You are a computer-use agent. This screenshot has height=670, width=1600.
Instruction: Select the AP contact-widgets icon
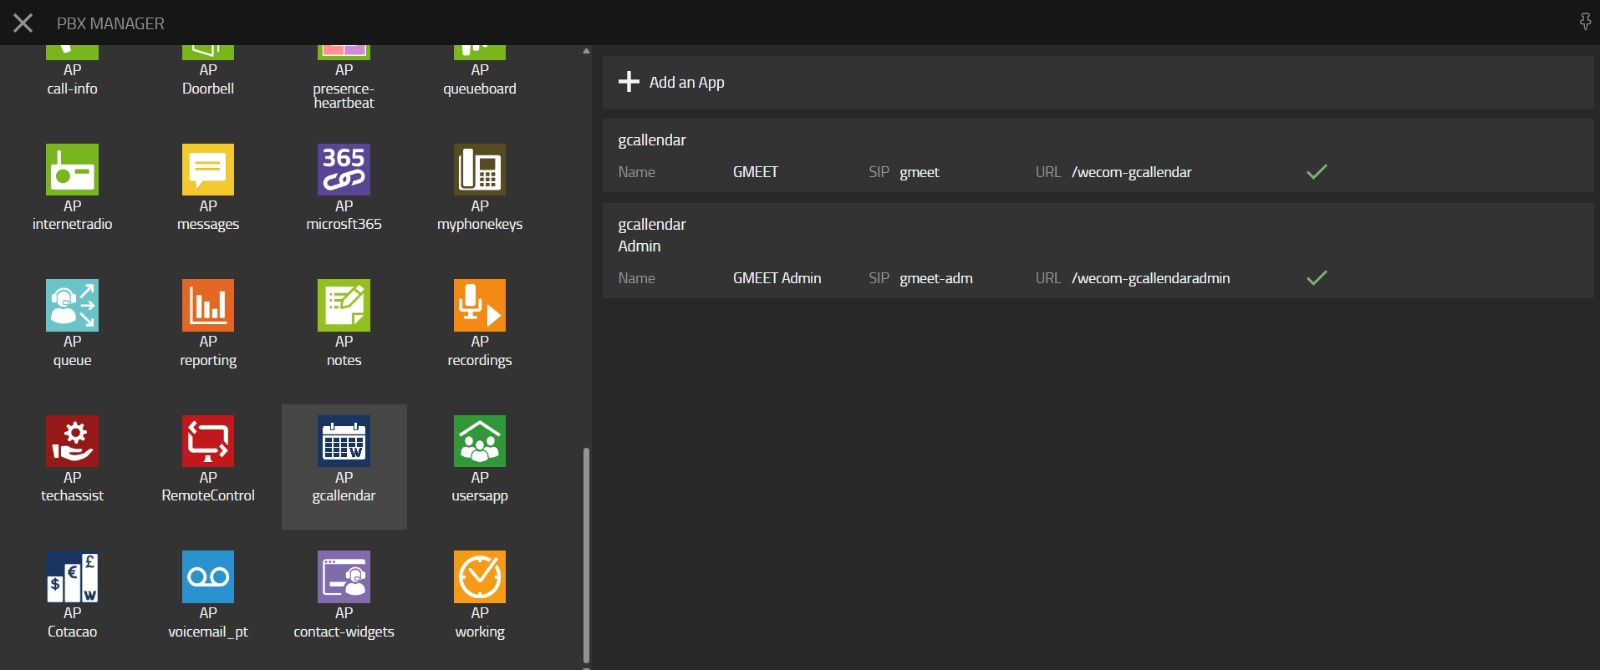click(344, 577)
